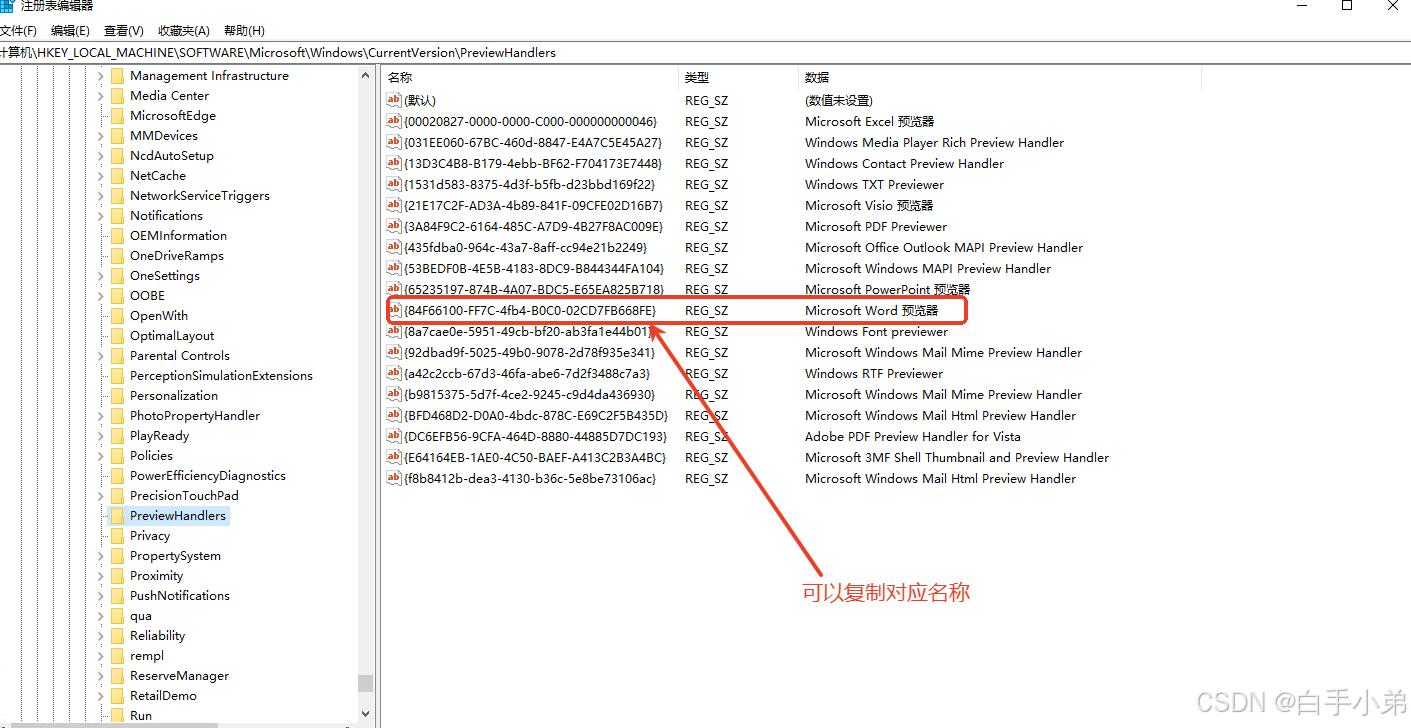Select the PrecisionTouchPad key

click(x=184, y=495)
